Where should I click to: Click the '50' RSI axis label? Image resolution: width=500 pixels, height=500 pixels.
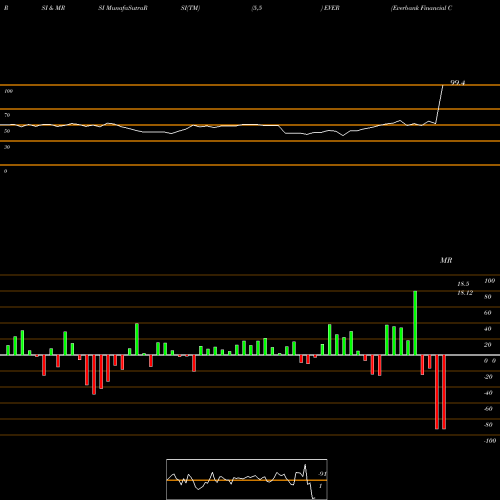[7, 131]
